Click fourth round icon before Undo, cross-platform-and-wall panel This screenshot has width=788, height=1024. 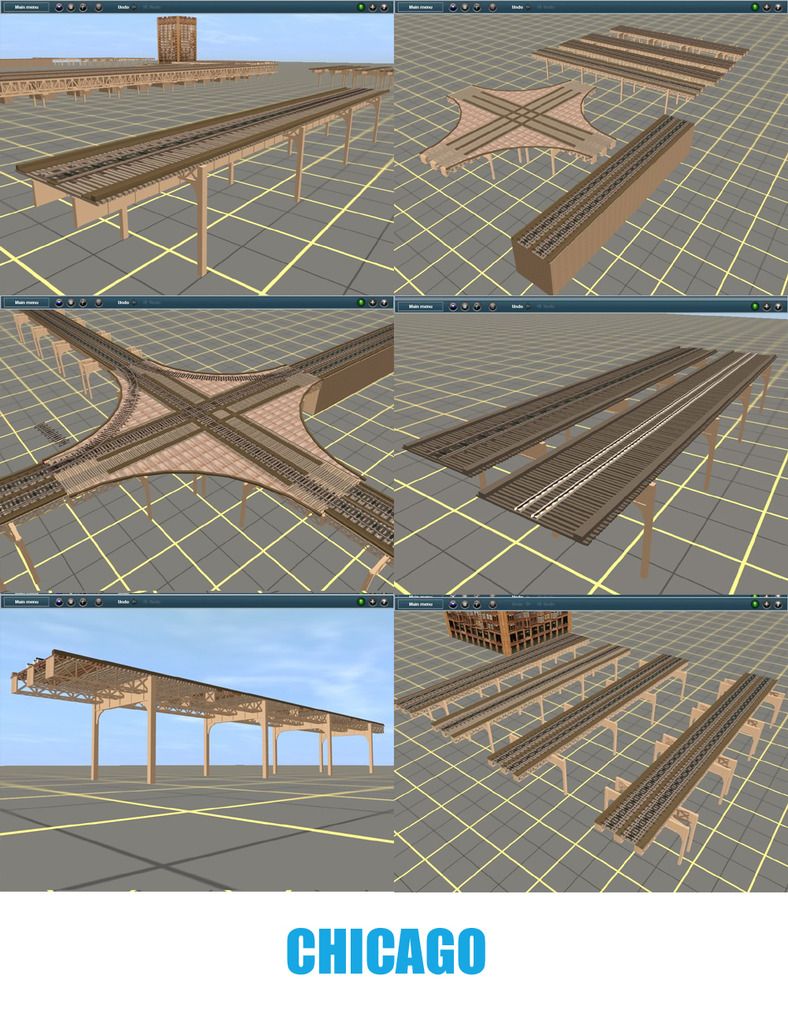coord(492,7)
